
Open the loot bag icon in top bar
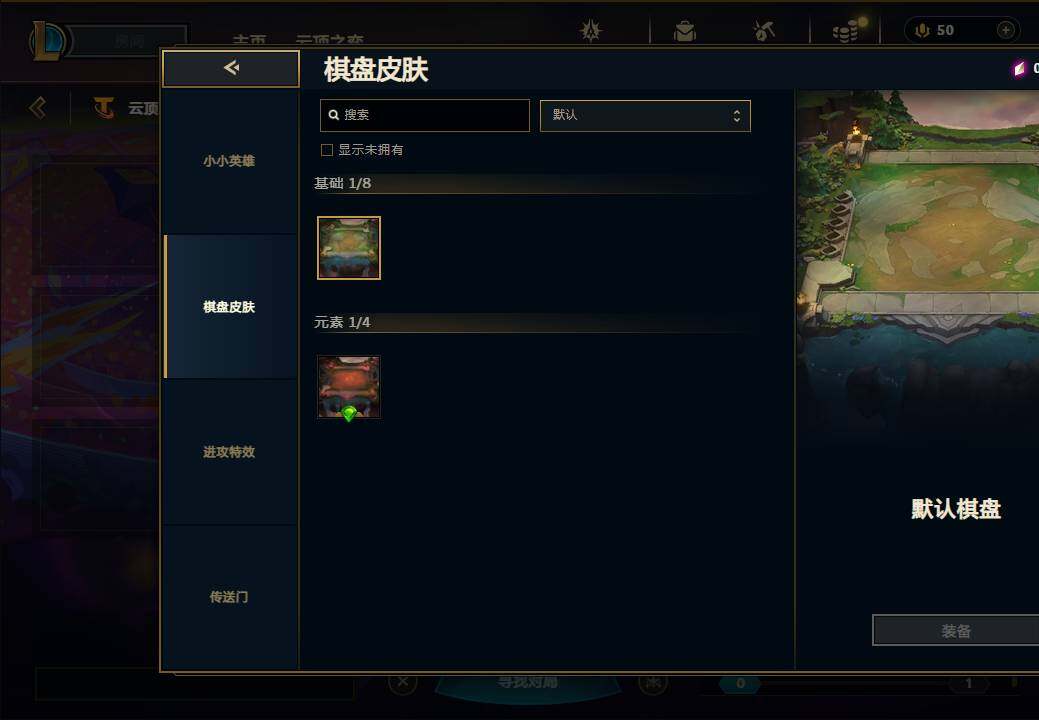684,30
